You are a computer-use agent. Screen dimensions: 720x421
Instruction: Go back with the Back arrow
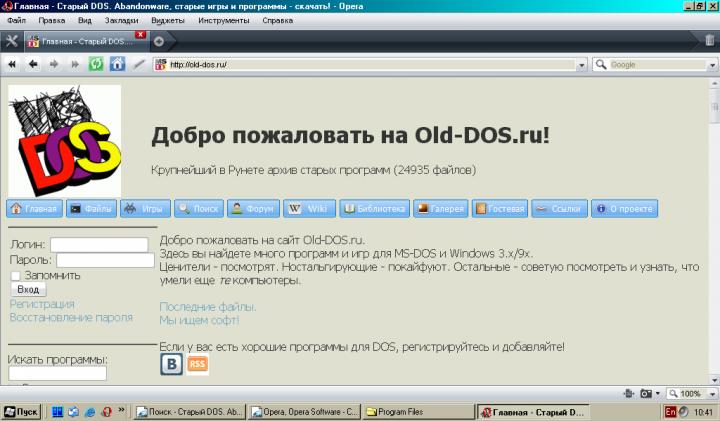point(33,64)
